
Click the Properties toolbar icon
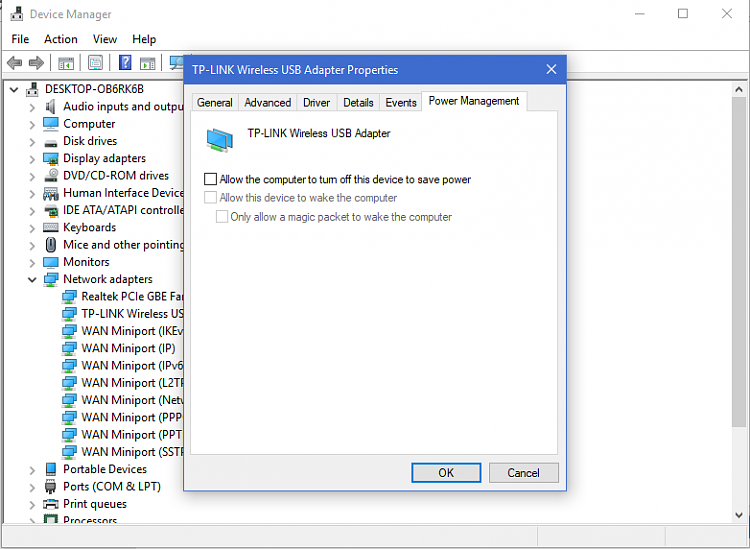95,63
